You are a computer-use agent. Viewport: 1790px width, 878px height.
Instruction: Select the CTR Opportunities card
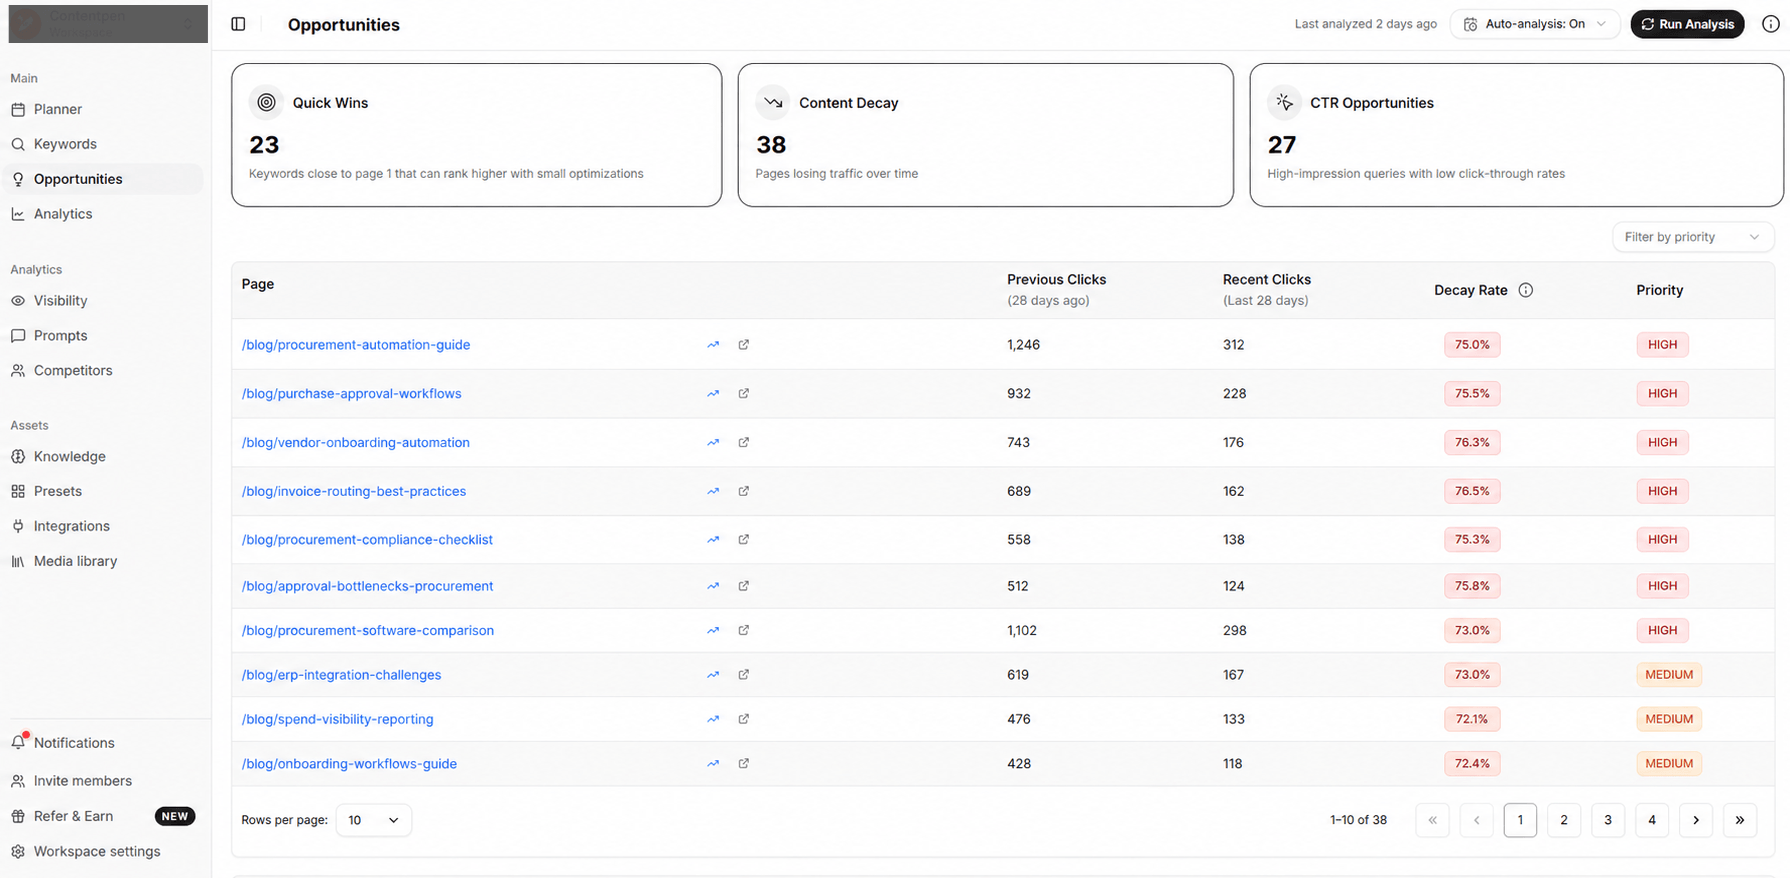[1517, 135]
